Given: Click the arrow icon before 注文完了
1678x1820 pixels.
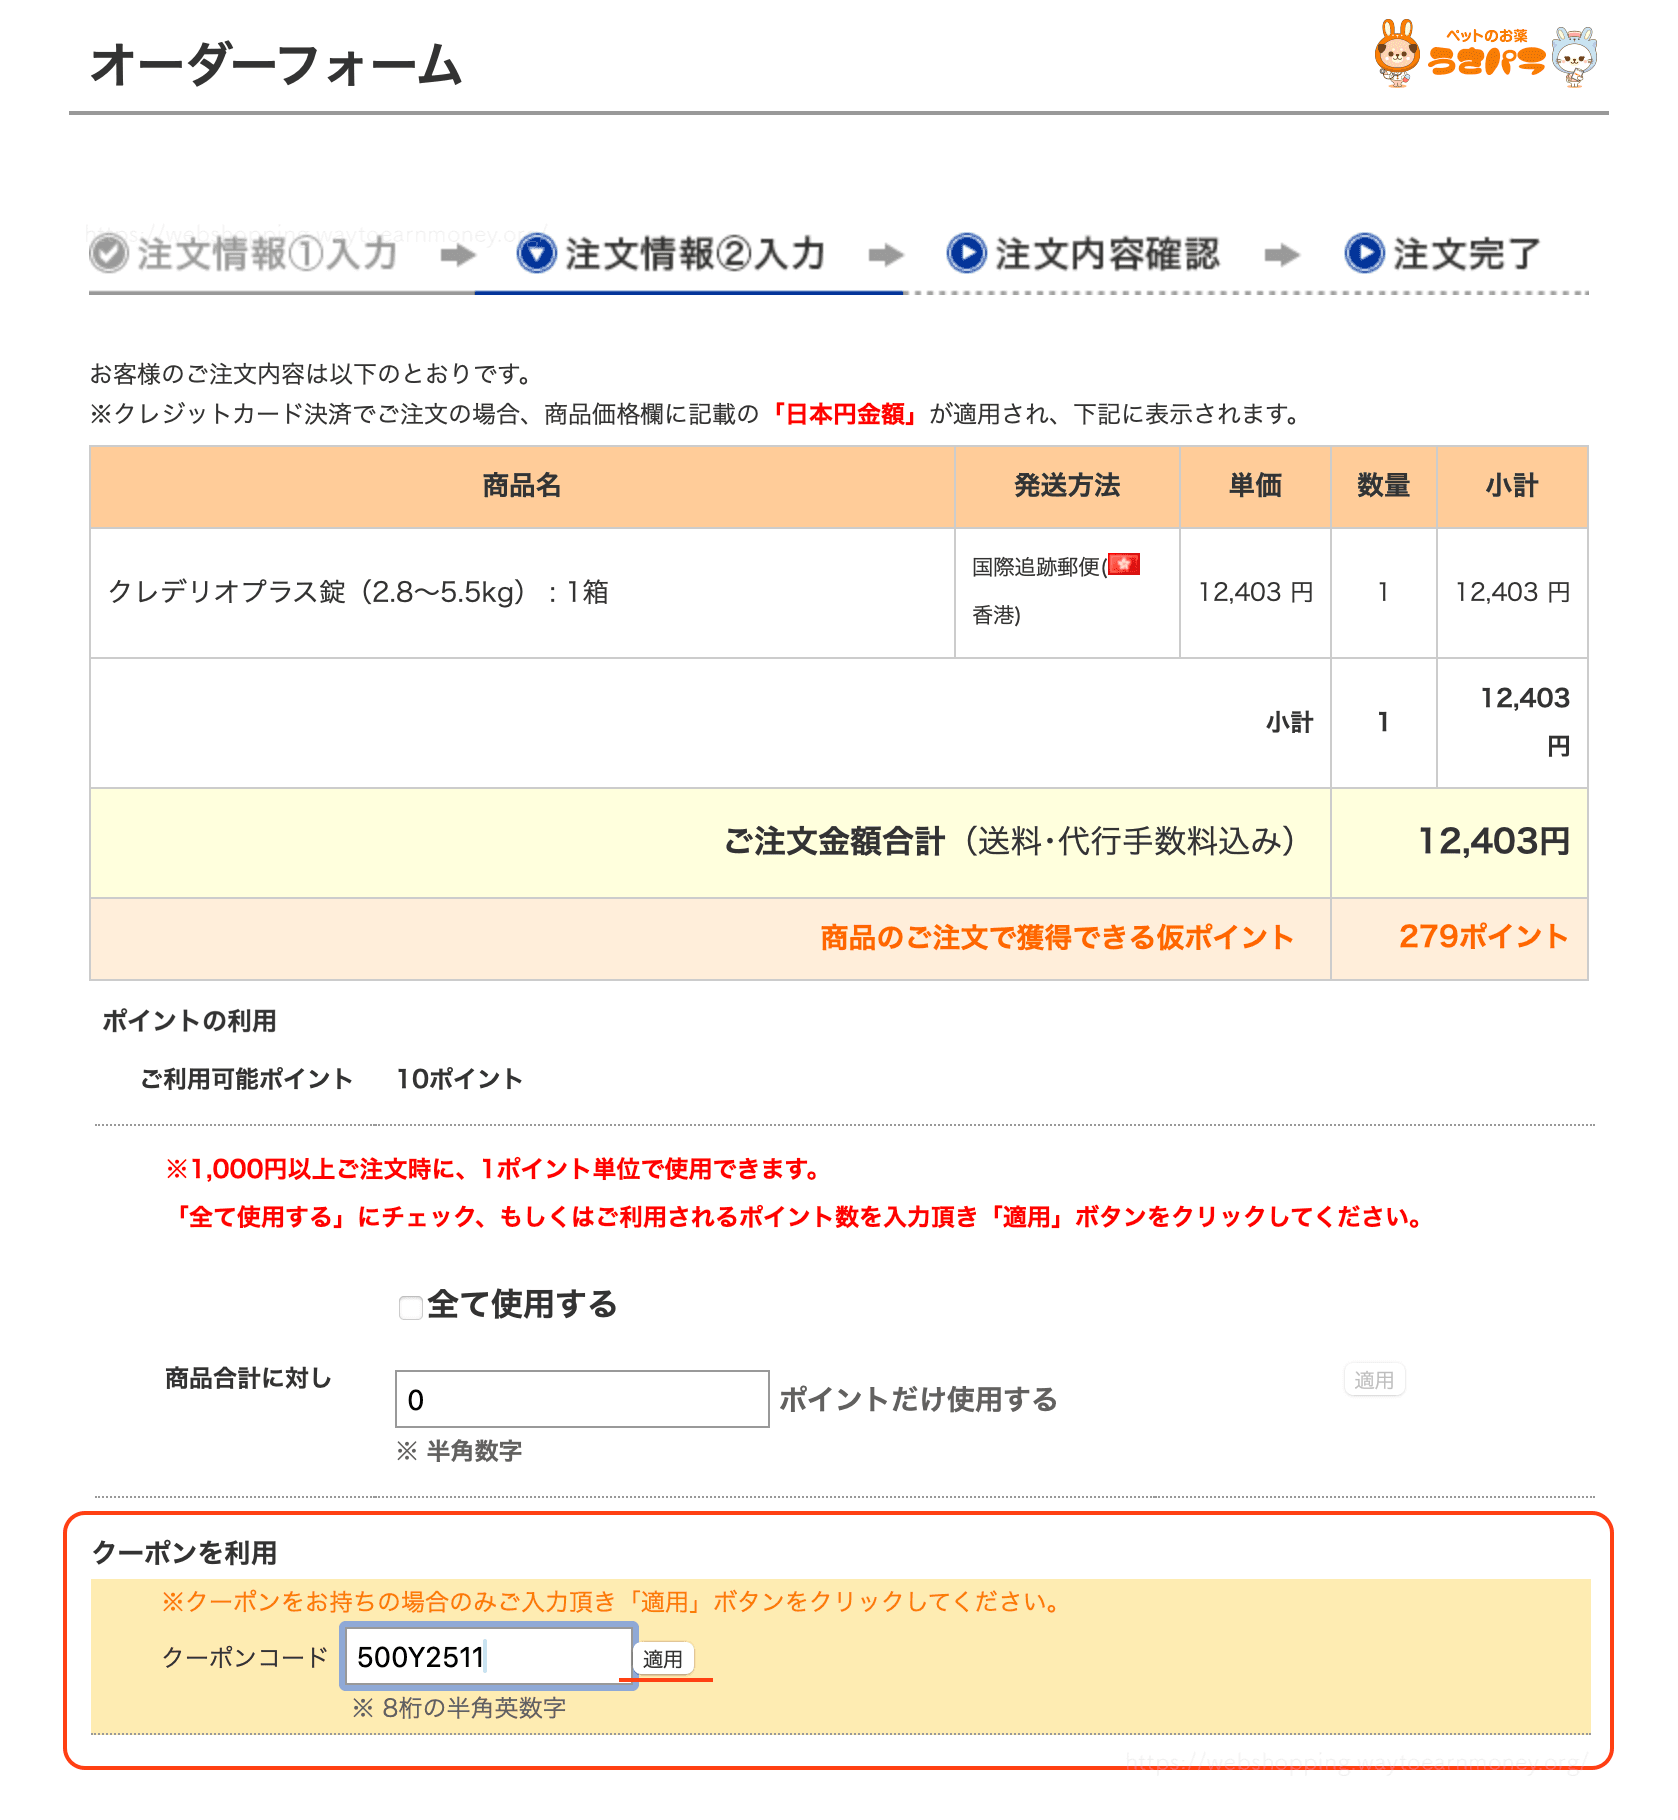Looking at the screenshot, I should (x=1283, y=253).
